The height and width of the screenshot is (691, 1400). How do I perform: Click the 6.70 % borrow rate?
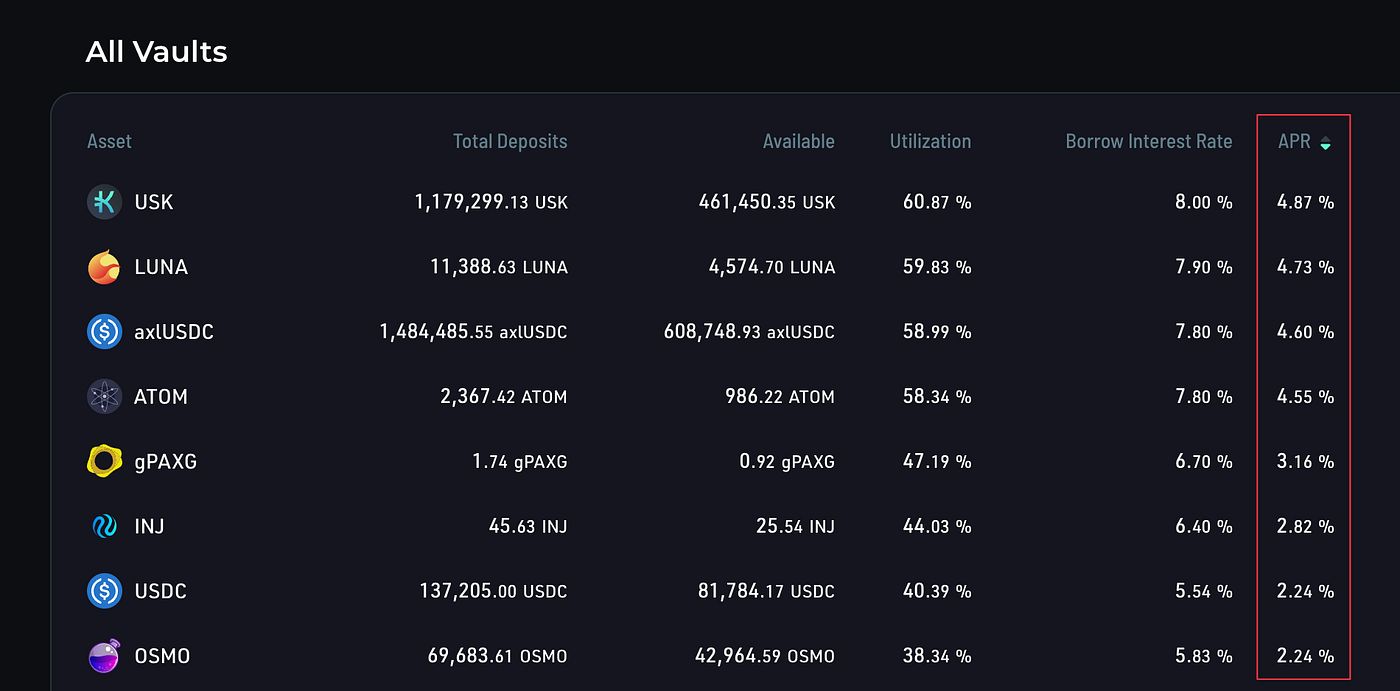1204,462
